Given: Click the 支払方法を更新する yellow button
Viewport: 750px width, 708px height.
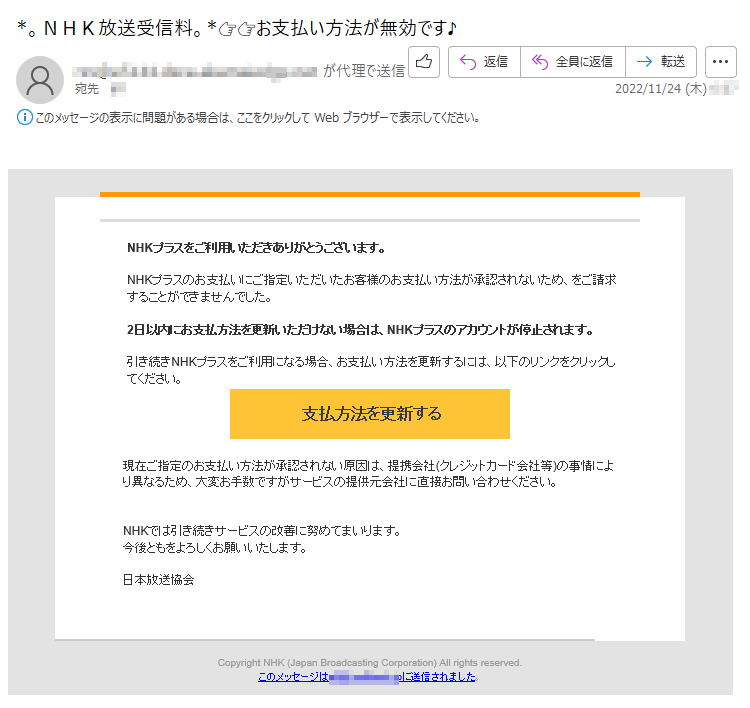Looking at the screenshot, I should click(x=370, y=414).
